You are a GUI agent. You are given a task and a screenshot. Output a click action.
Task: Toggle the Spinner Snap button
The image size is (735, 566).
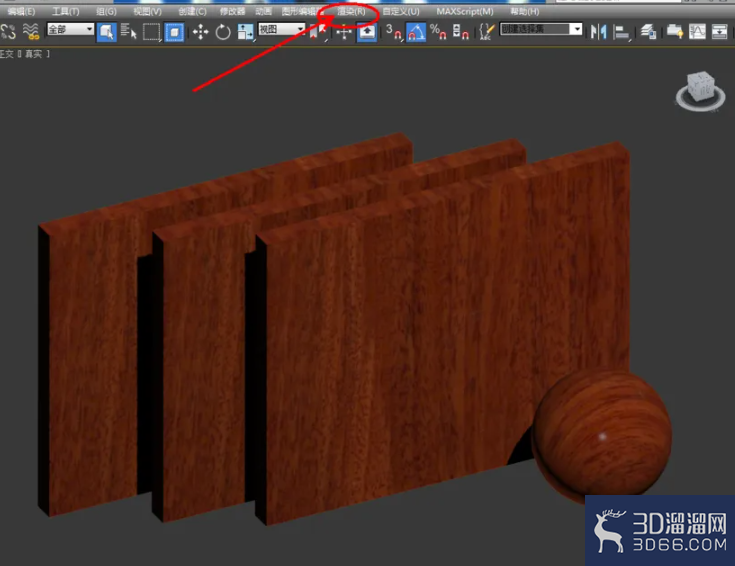461,32
